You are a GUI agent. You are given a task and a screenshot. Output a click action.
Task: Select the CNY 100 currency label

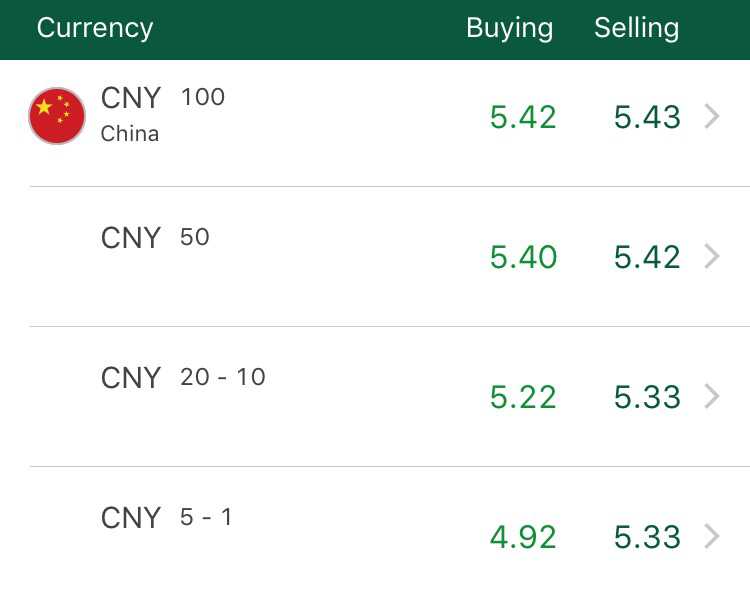point(131,98)
